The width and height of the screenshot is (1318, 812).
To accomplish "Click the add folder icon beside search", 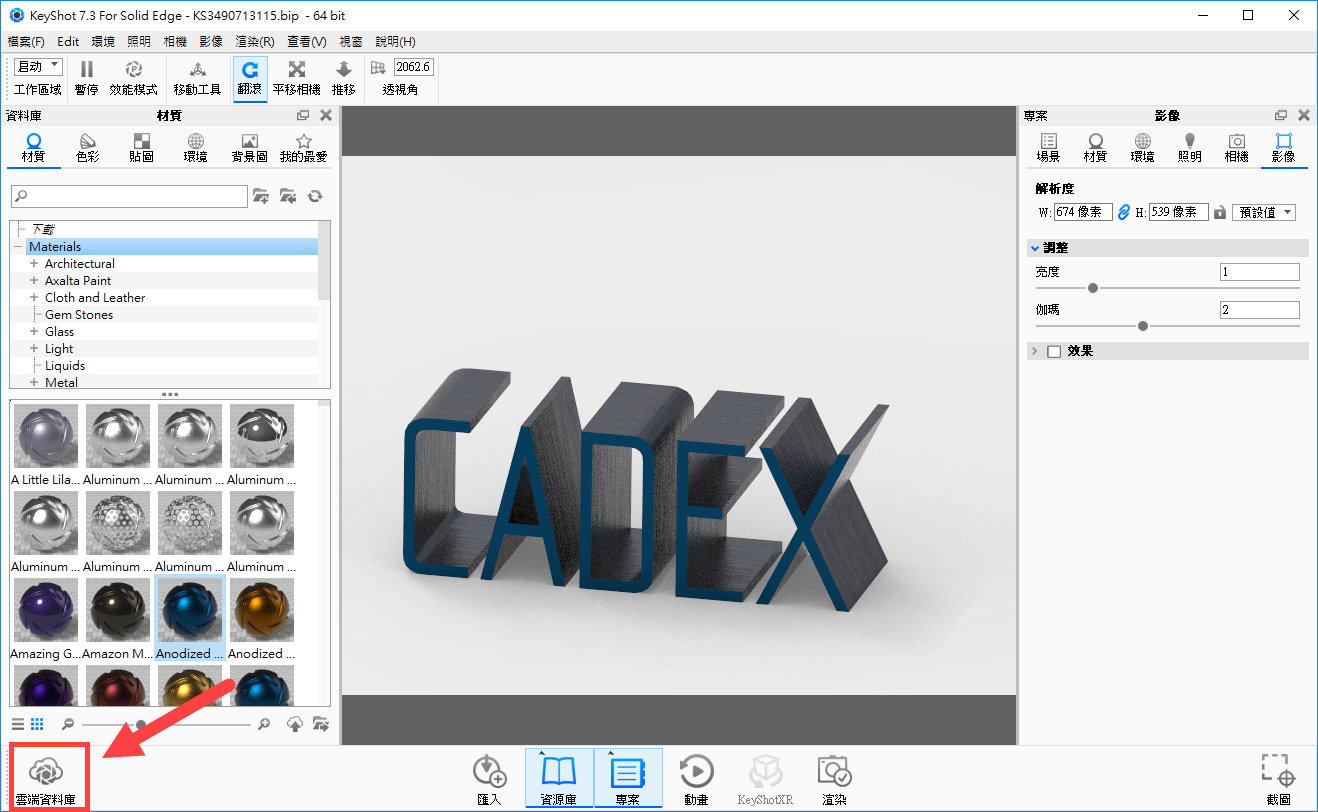I will pos(261,196).
